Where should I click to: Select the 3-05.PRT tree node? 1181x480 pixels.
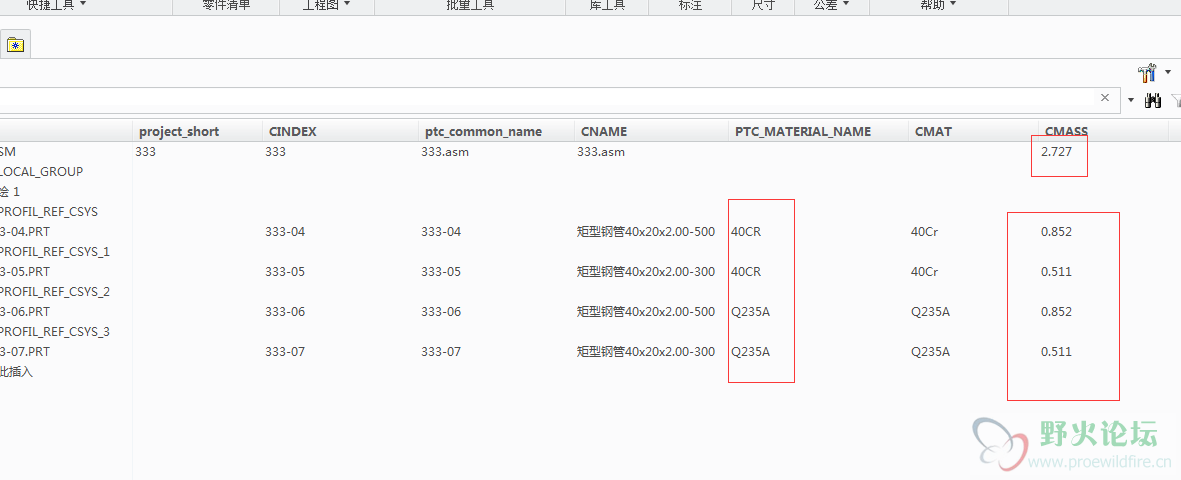pos(25,271)
